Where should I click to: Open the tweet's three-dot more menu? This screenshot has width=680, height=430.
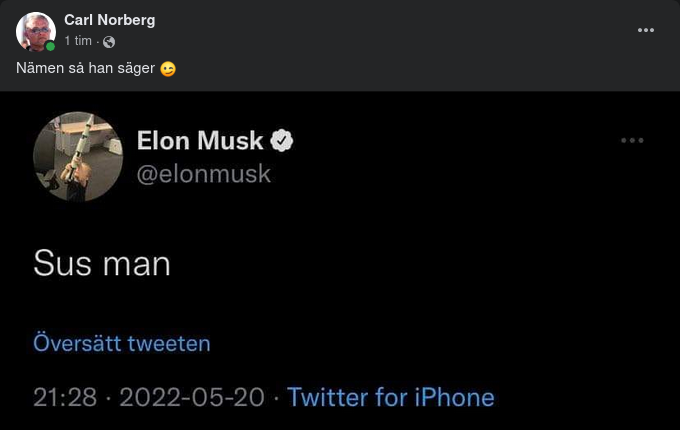tap(632, 141)
